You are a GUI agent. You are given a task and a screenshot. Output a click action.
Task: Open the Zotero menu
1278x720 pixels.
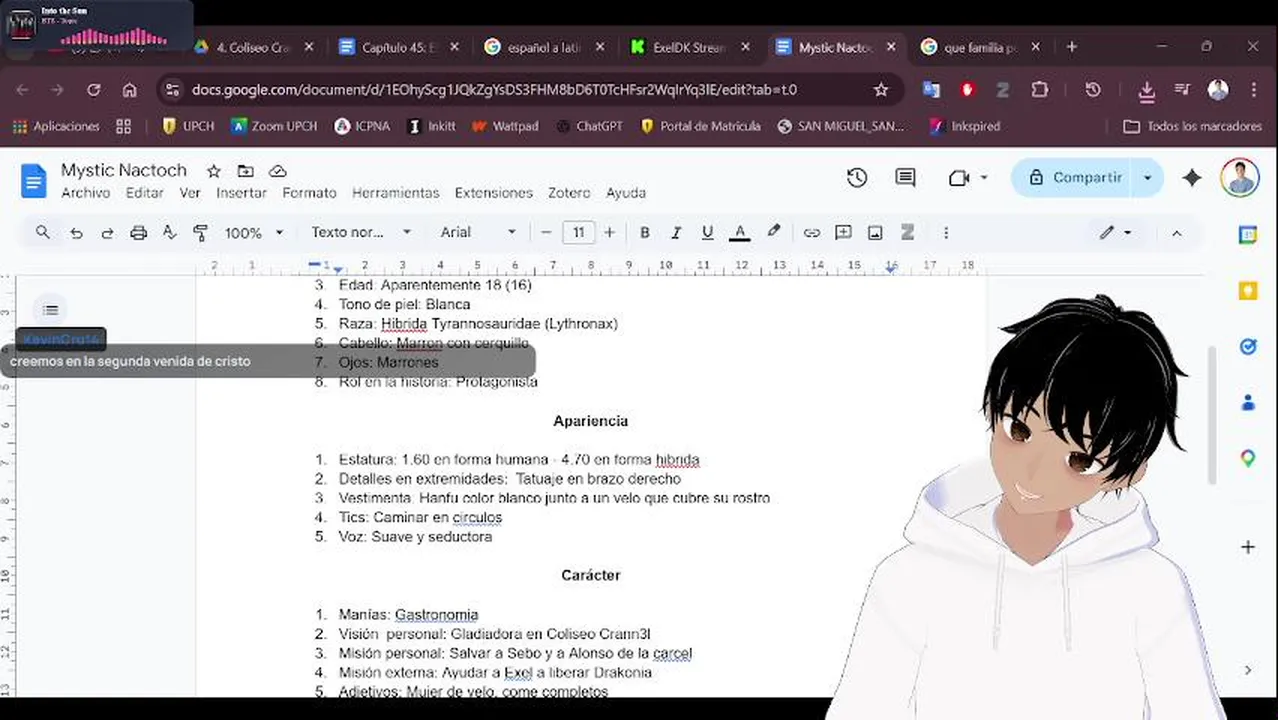coord(569,193)
